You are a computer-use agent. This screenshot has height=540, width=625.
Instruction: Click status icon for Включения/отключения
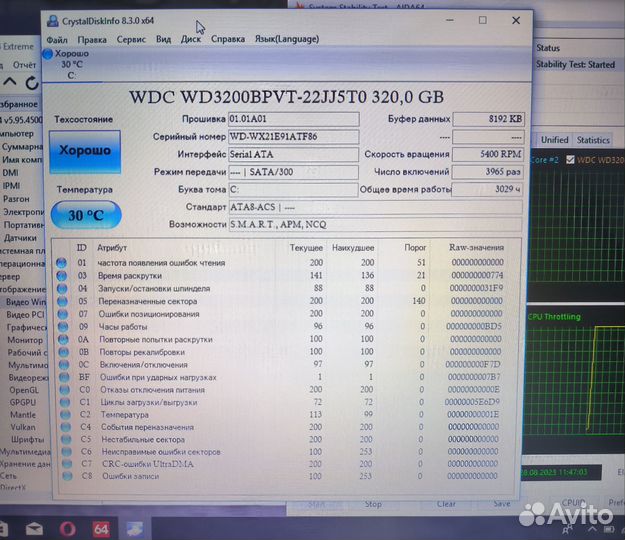coord(64,365)
